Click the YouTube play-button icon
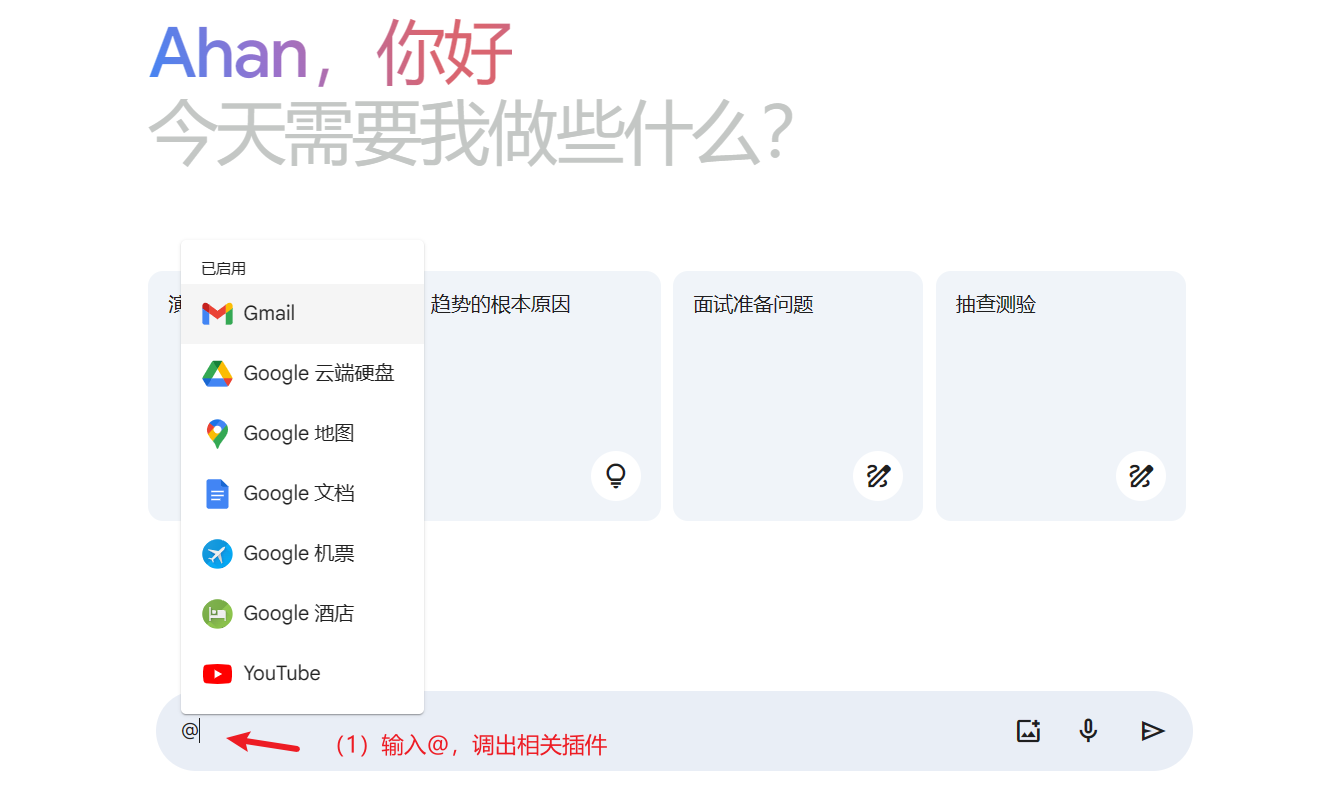Viewport: 1338px width, 785px height. coord(217,674)
